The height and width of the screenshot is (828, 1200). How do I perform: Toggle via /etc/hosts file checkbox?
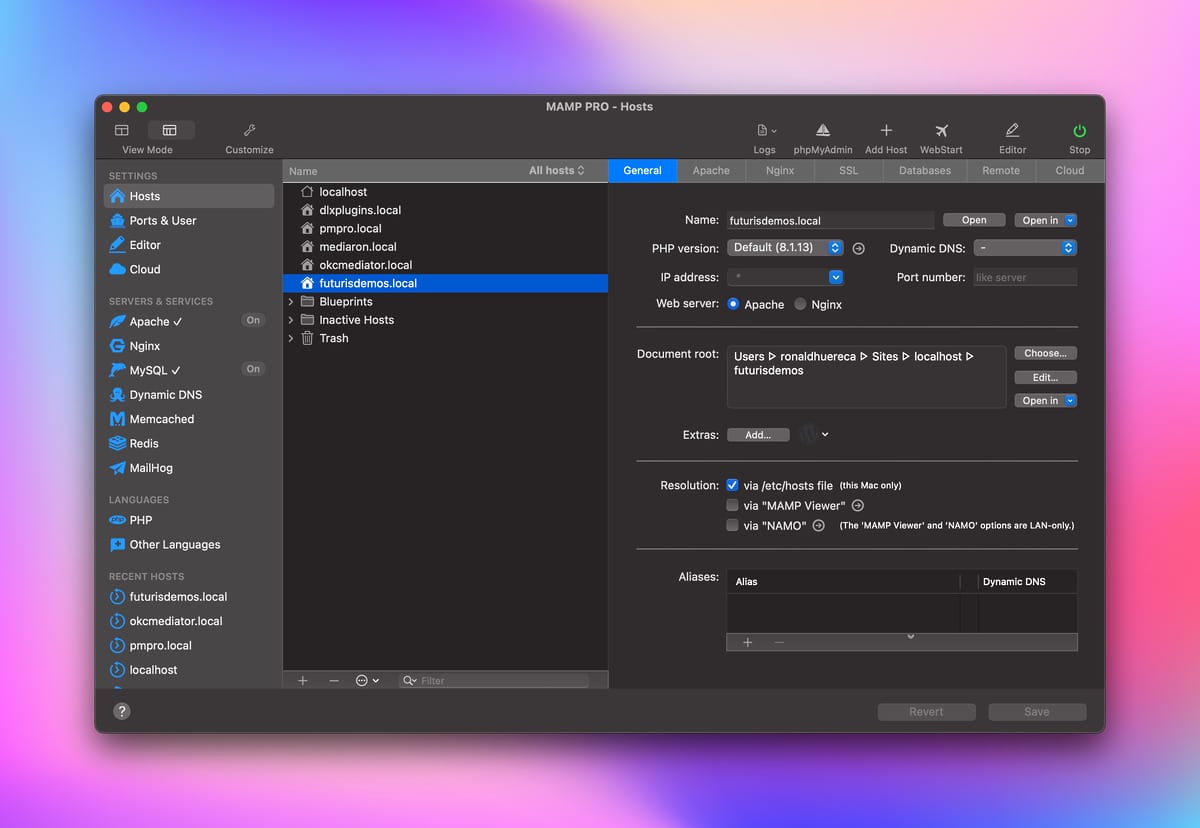(x=733, y=485)
